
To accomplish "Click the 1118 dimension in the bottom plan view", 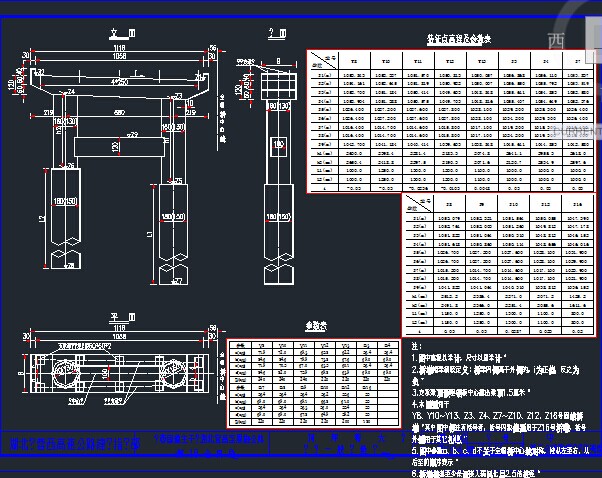I will click(119, 328).
